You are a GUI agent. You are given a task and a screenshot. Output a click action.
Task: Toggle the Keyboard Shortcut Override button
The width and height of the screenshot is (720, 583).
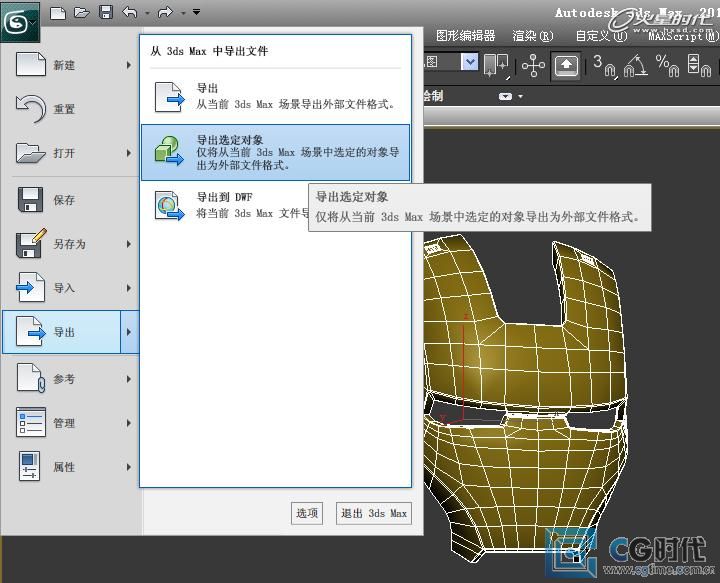point(566,66)
